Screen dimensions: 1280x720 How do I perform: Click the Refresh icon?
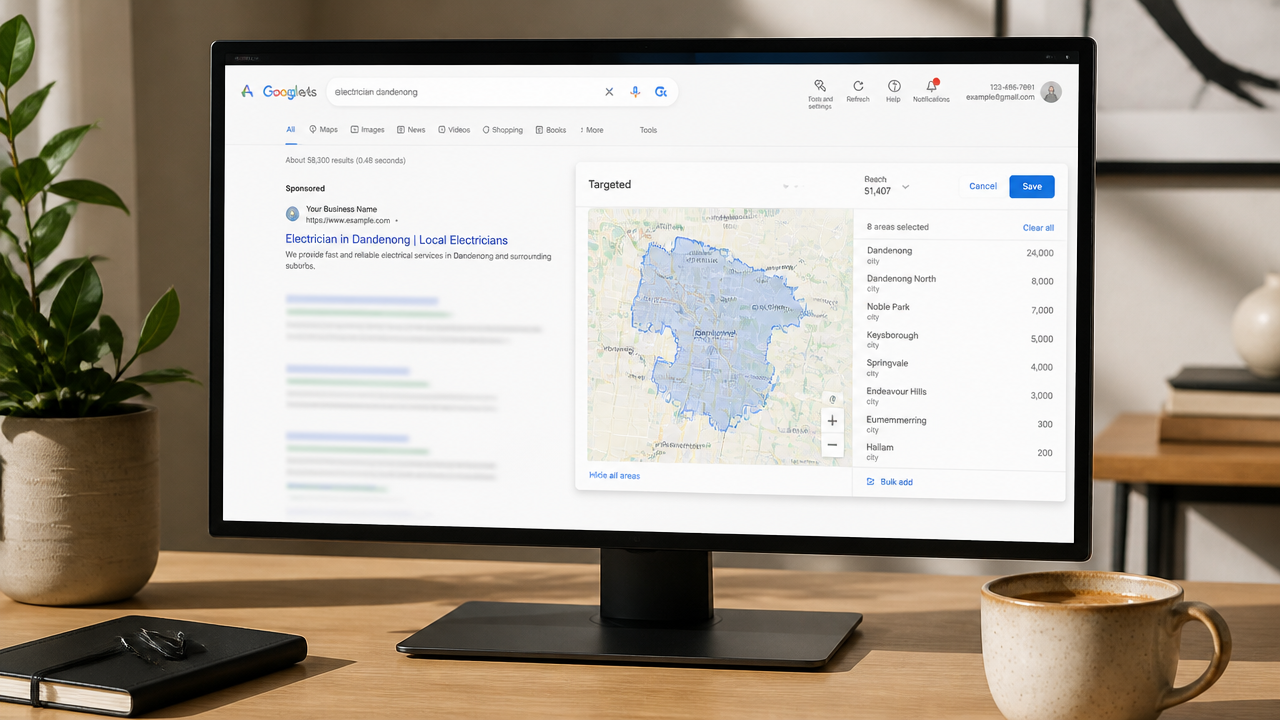(858, 91)
